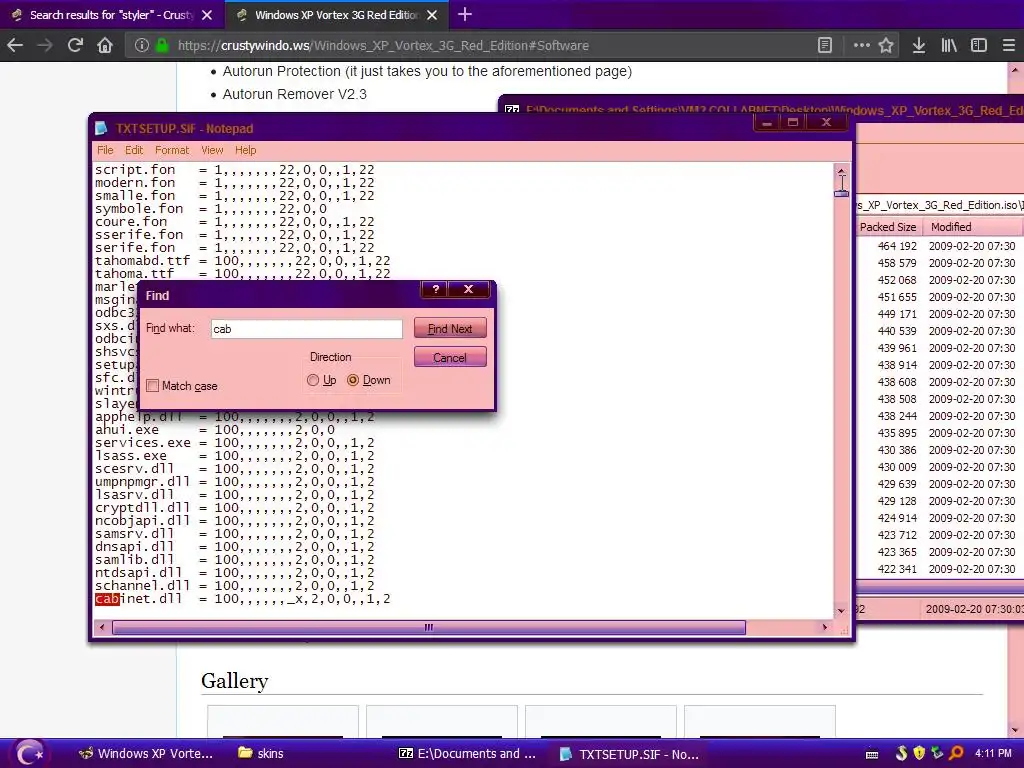Switch to 'Windows XP Vorte...' taskbar button
The image size is (1024, 768).
click(146, 754)
